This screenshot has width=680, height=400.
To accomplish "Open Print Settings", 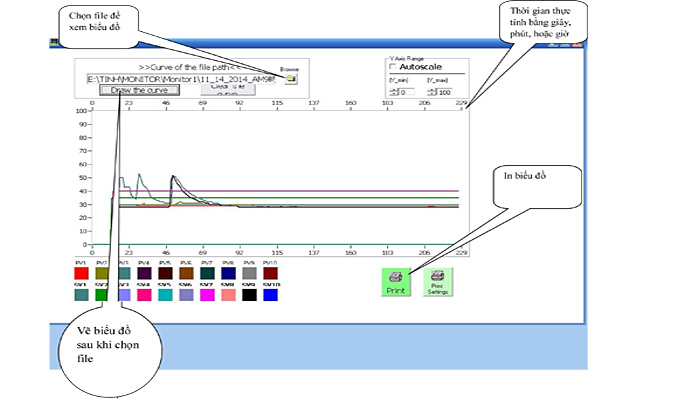I will (437, 281).
